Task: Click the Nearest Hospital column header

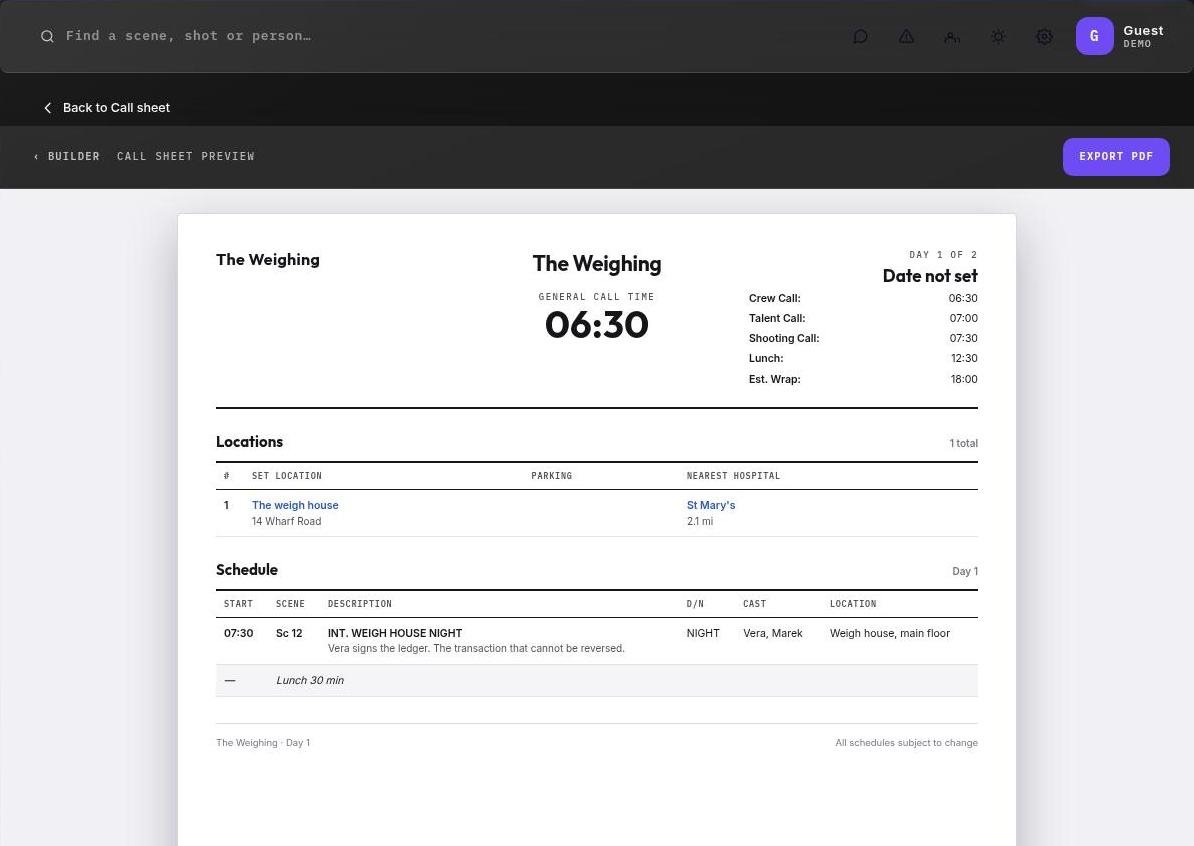Action: click(x=733, y=476)
